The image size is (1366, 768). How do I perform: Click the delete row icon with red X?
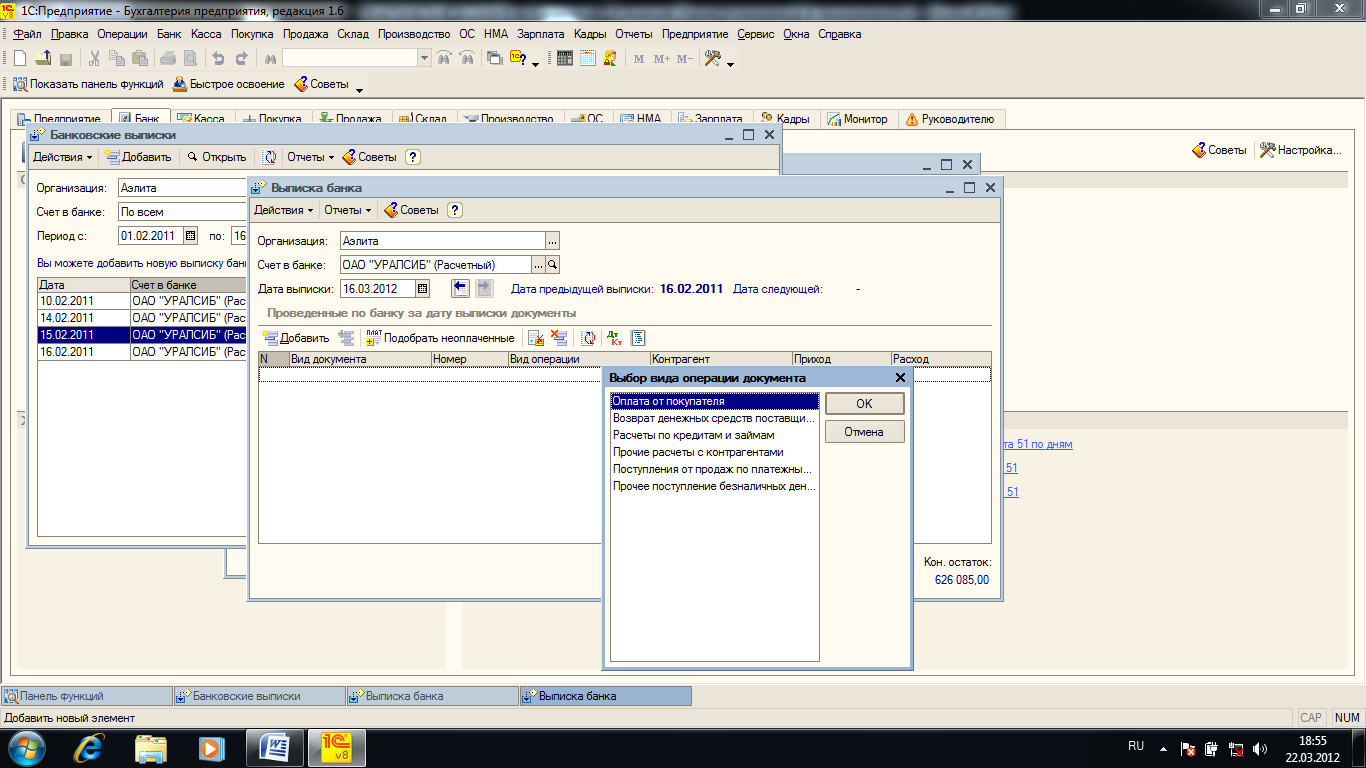(x=559, y=338)
